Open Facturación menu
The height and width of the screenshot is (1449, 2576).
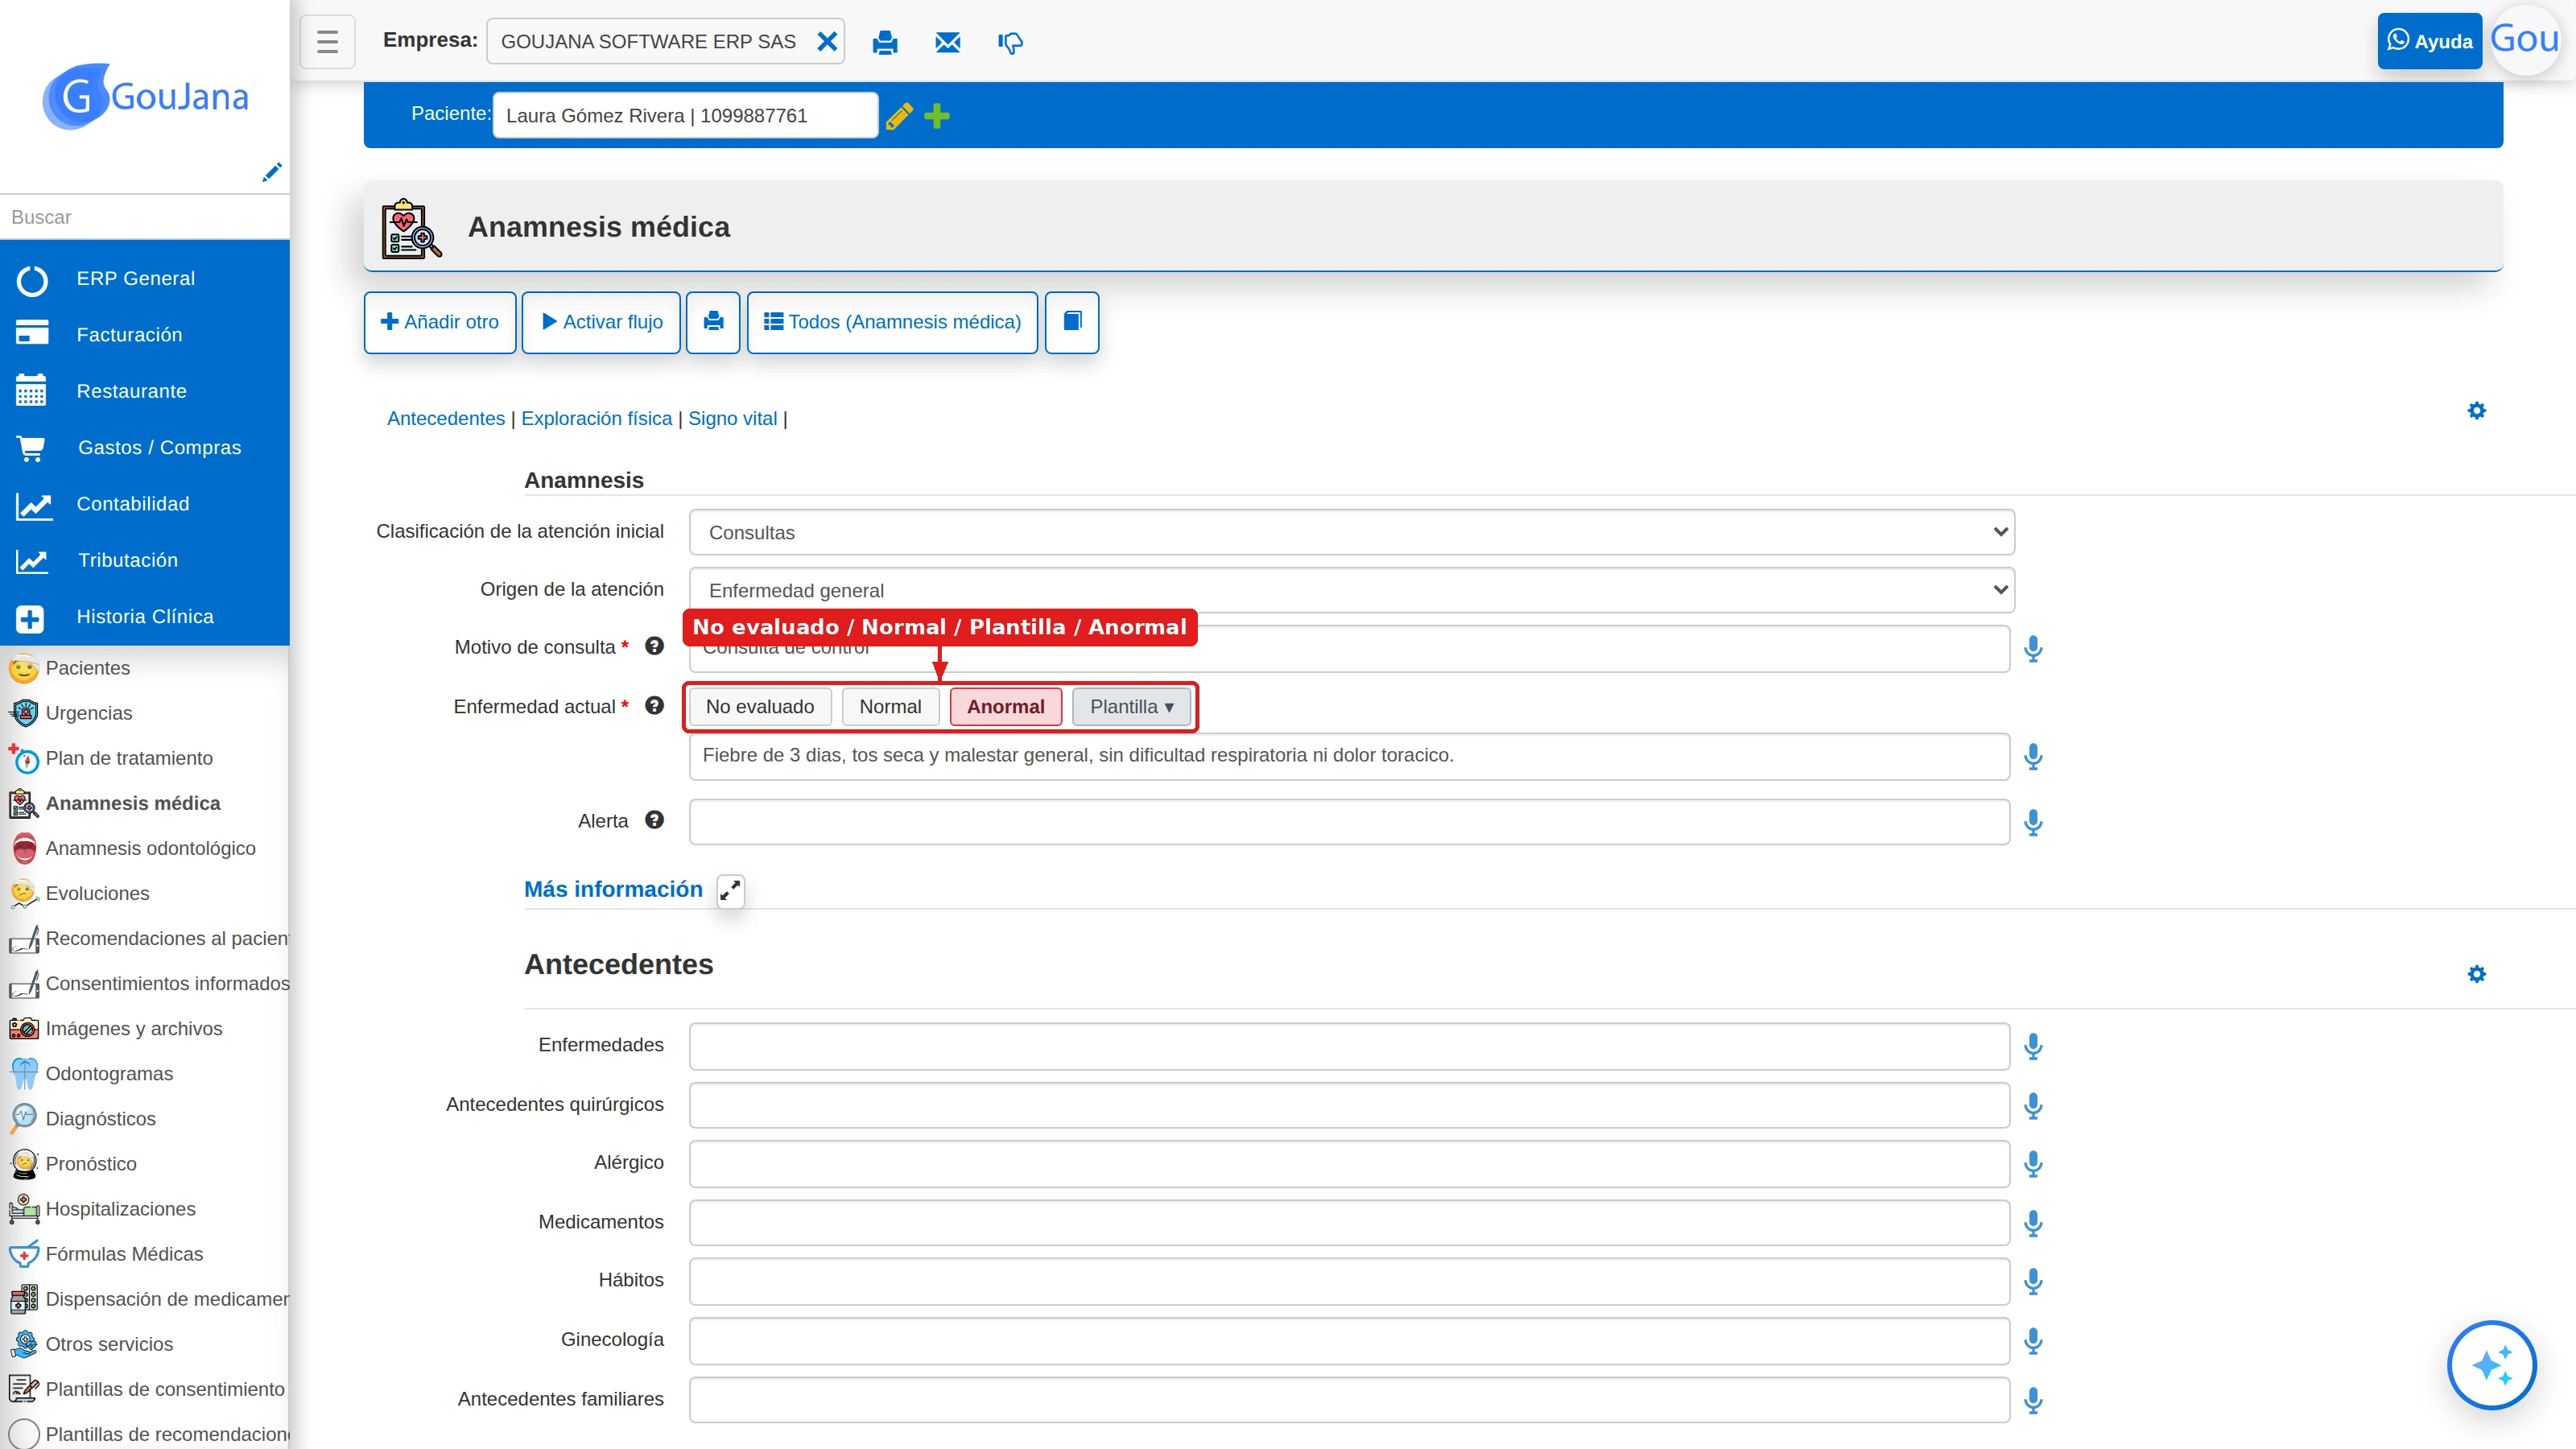point(145,335)
